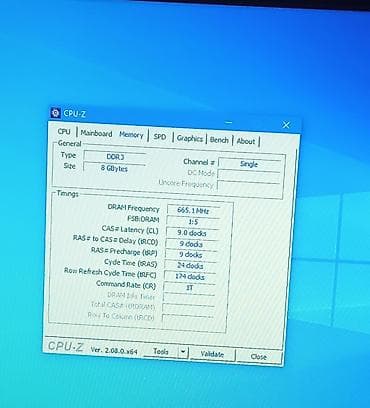
Task: Click the 24 clocks tRAS value
Action: [x=190, y=265]
